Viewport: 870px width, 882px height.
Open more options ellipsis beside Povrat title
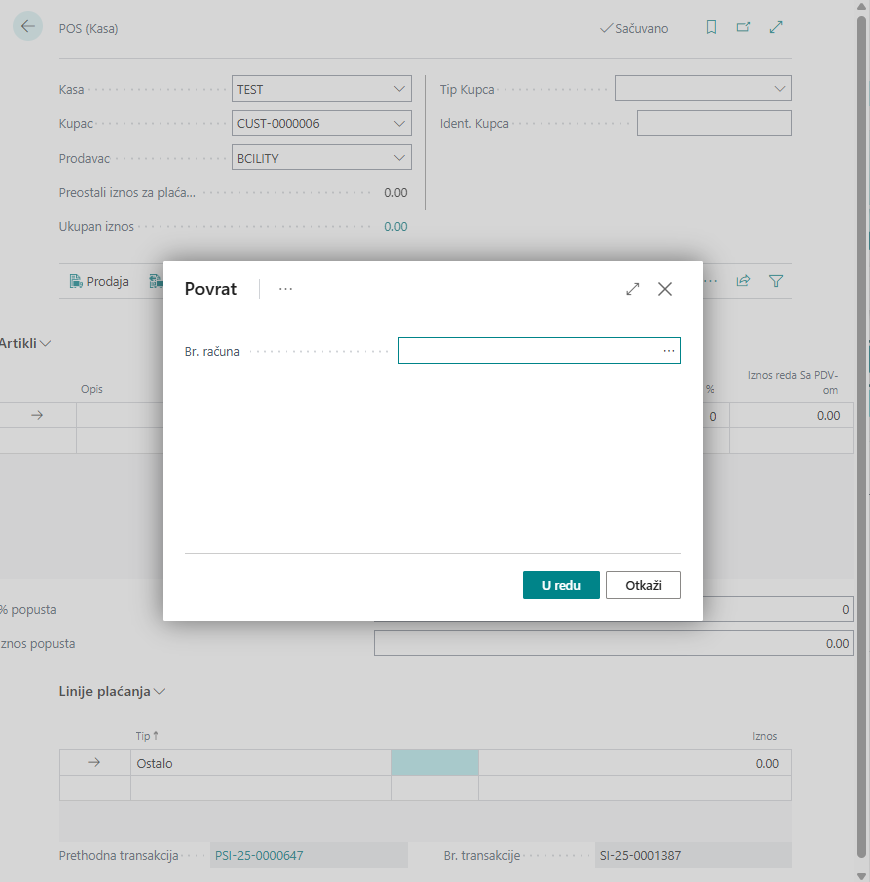(286, 289)
